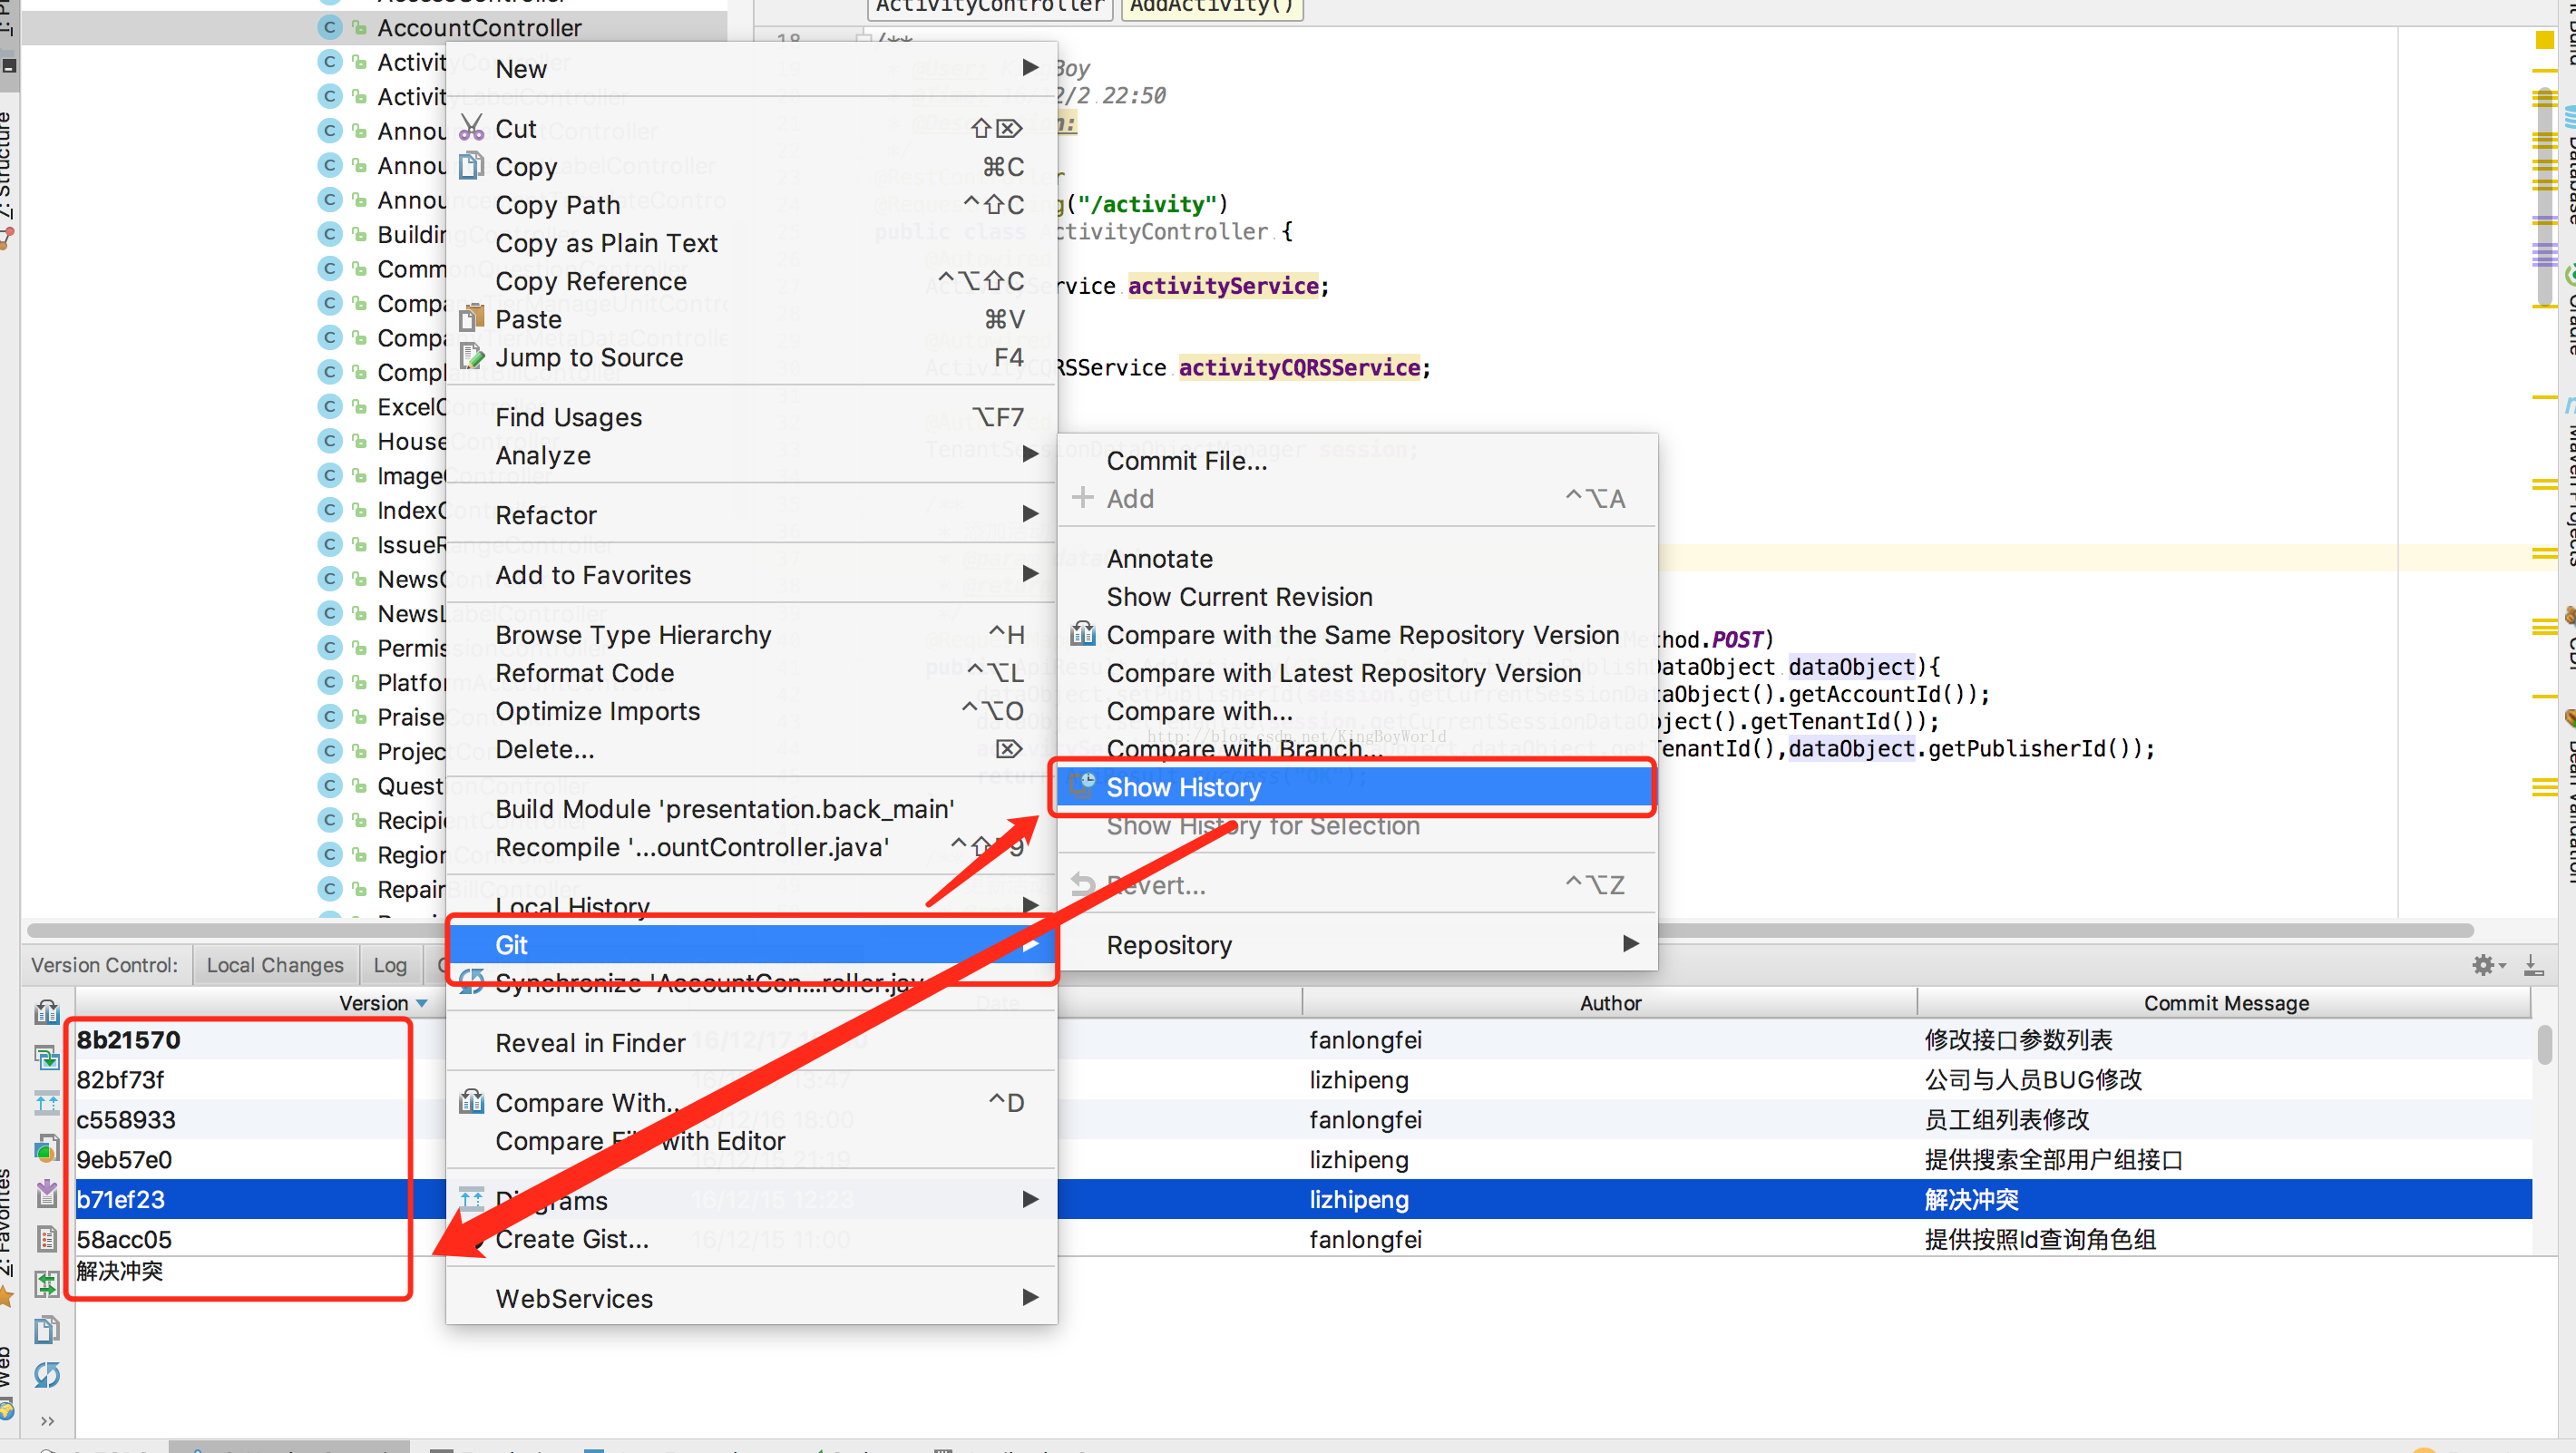Click the Copy revision number icon
The width and height of the screenshot is (2576, 1453).
point(46,1330)
